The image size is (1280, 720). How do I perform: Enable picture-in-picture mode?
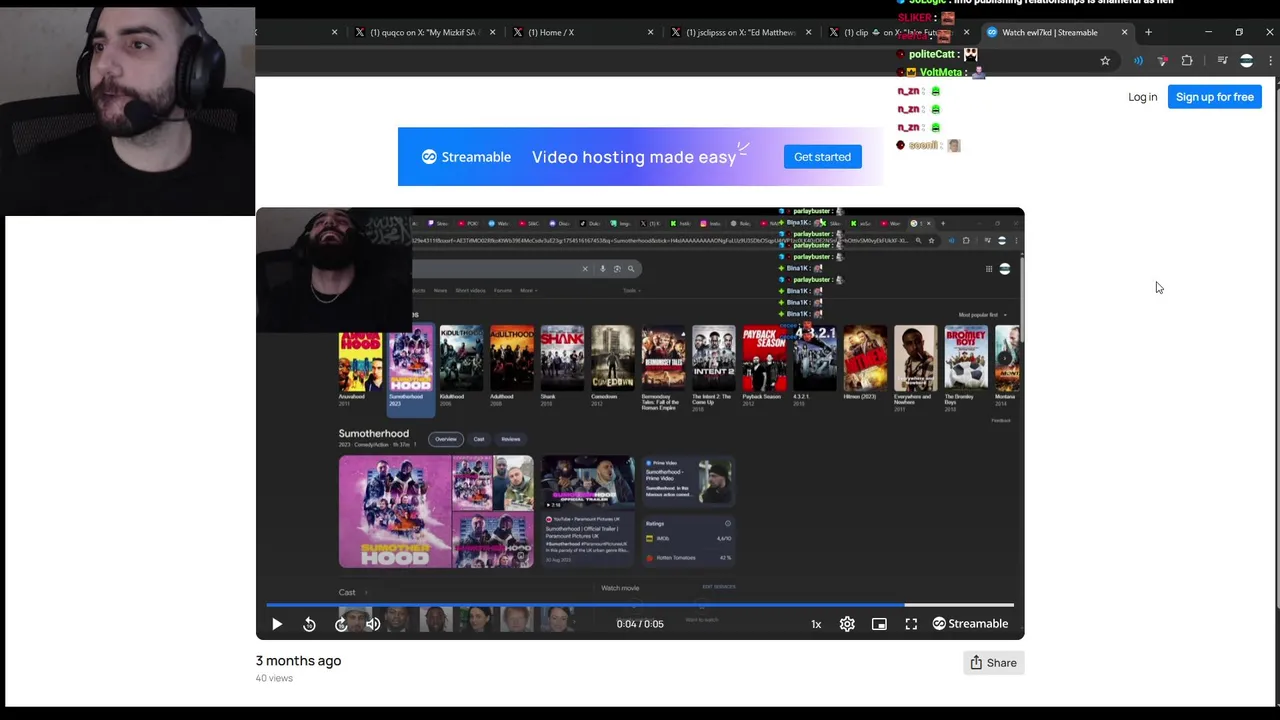tap(879, 624)
